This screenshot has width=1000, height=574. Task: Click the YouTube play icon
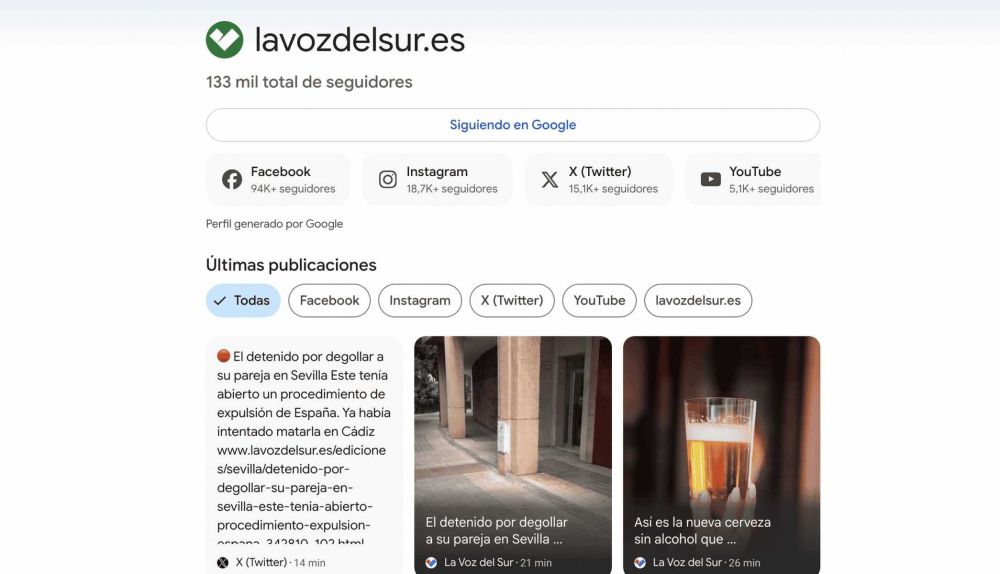(x=710, y=179)
